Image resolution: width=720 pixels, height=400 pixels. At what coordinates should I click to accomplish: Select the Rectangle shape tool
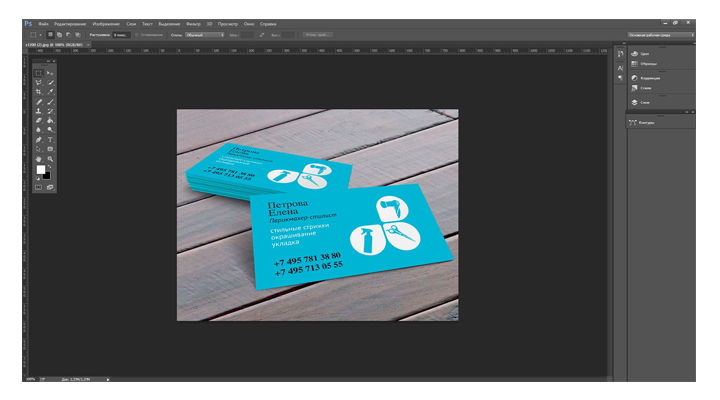(x=50, y=149)
